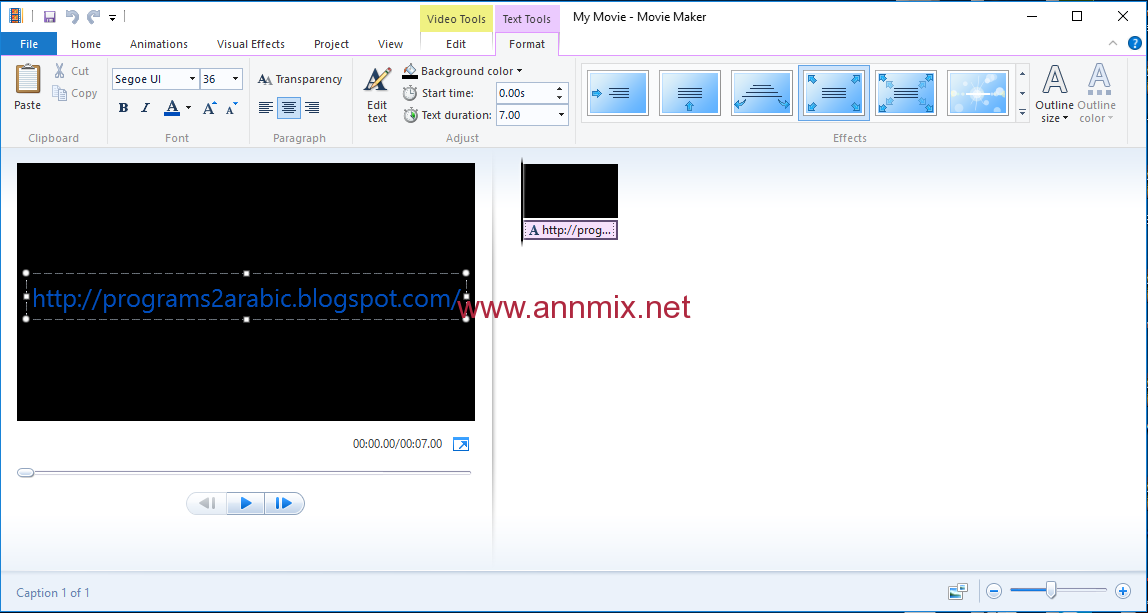Switch to the Home tab
Screen dimensions: 1148x613
(86, 44)
